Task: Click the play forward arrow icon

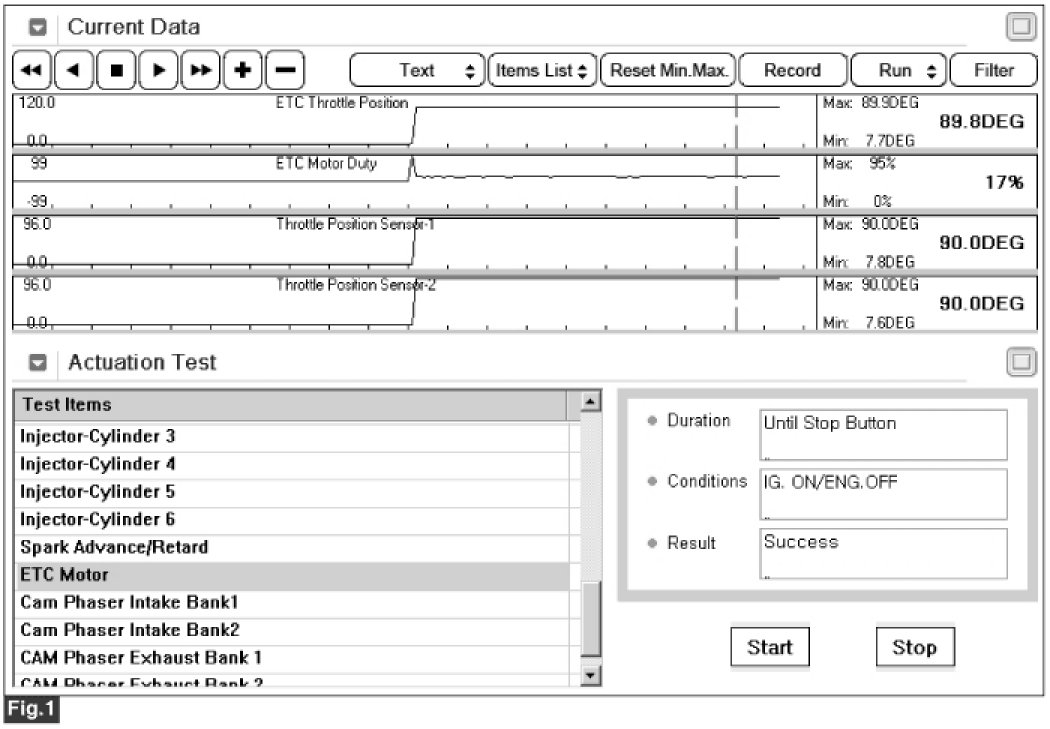Action: (x=158, y=70)
